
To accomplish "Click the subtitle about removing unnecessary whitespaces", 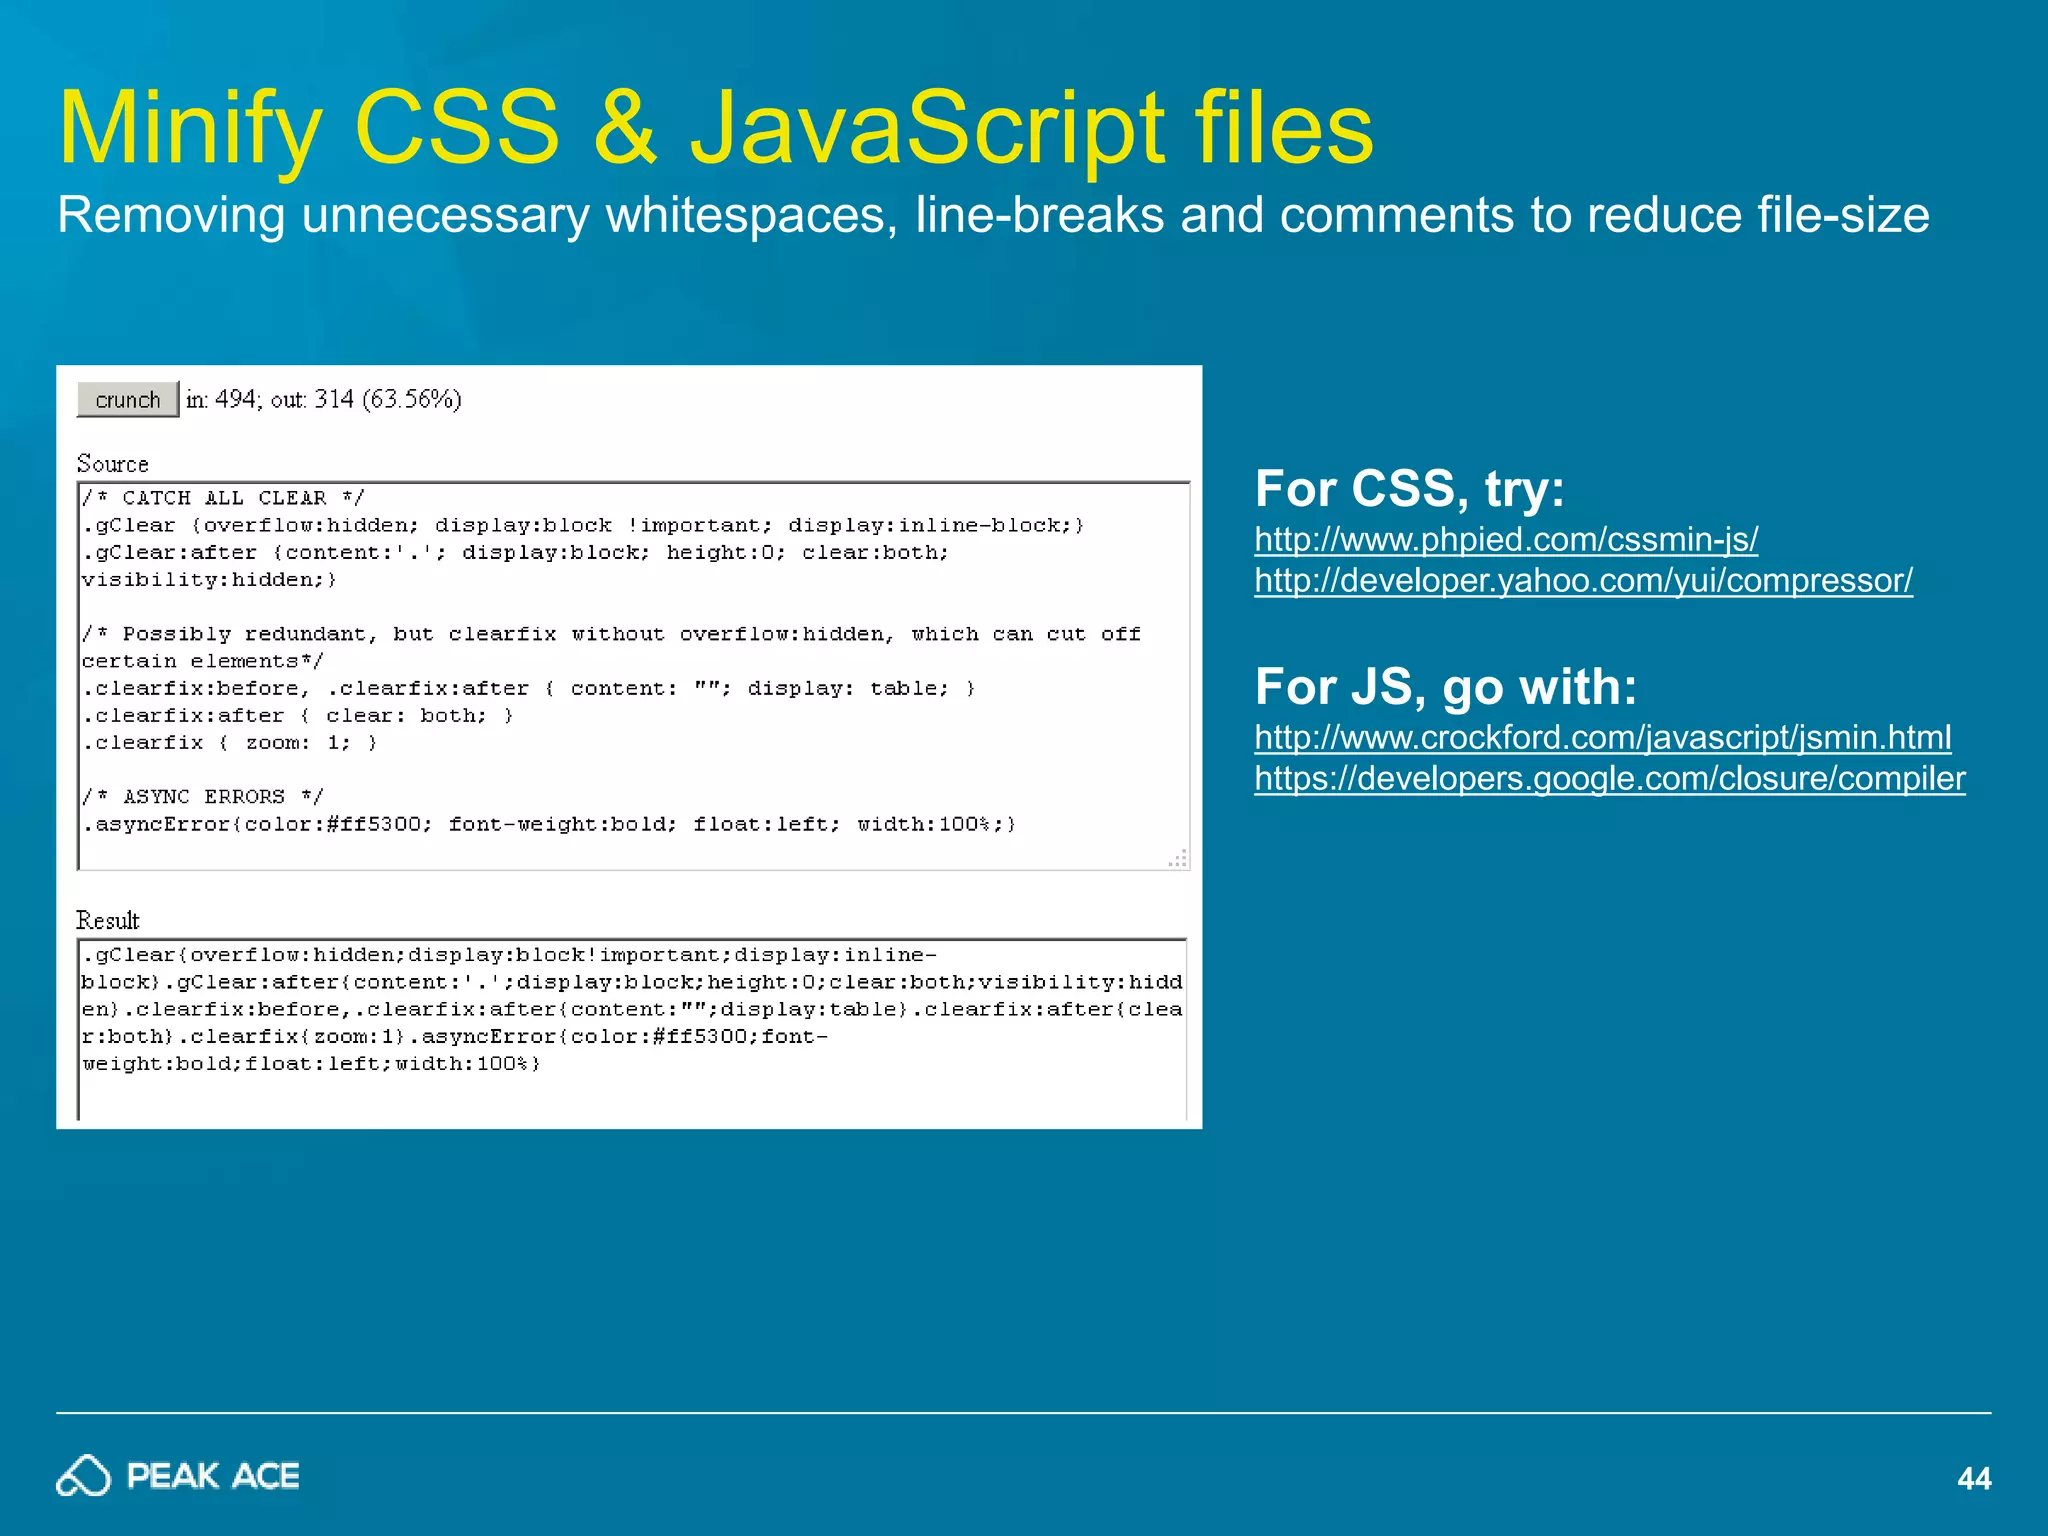I will click(x=993, y=215).
